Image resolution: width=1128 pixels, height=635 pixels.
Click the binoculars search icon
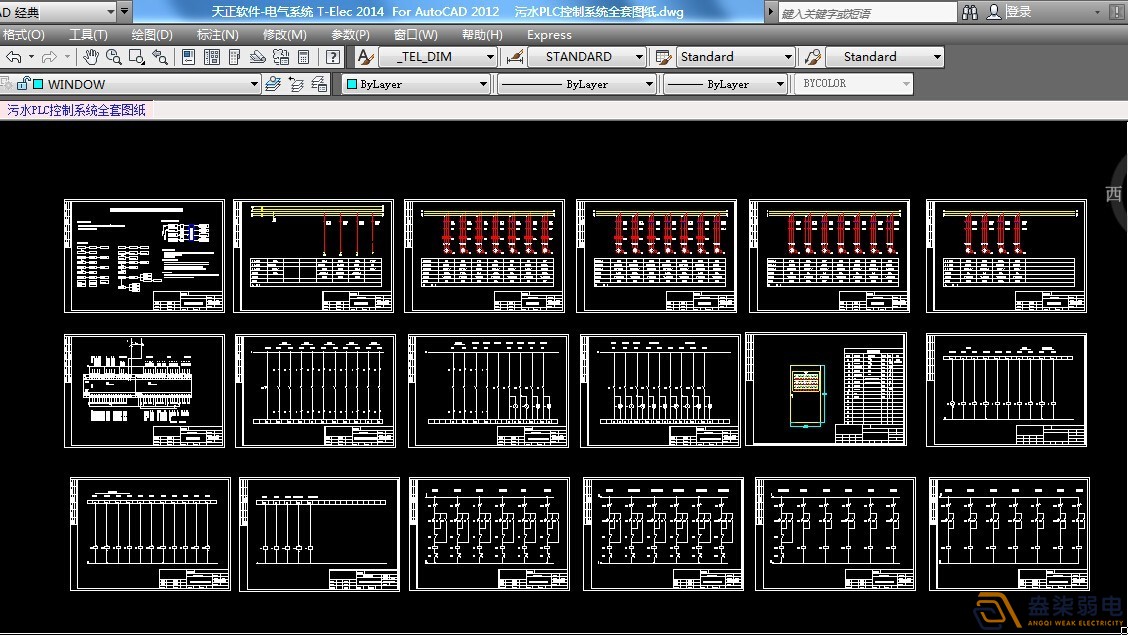click(x=970, y=12)
